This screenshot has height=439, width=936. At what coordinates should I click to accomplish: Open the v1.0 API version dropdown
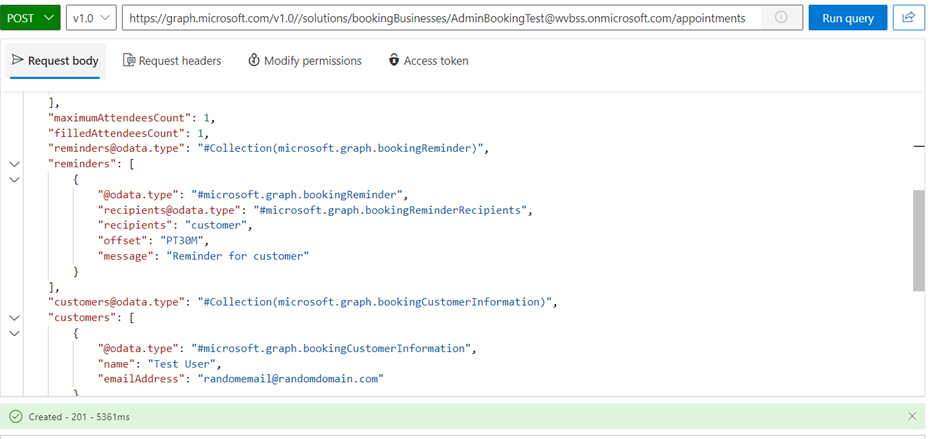(91, 18)
